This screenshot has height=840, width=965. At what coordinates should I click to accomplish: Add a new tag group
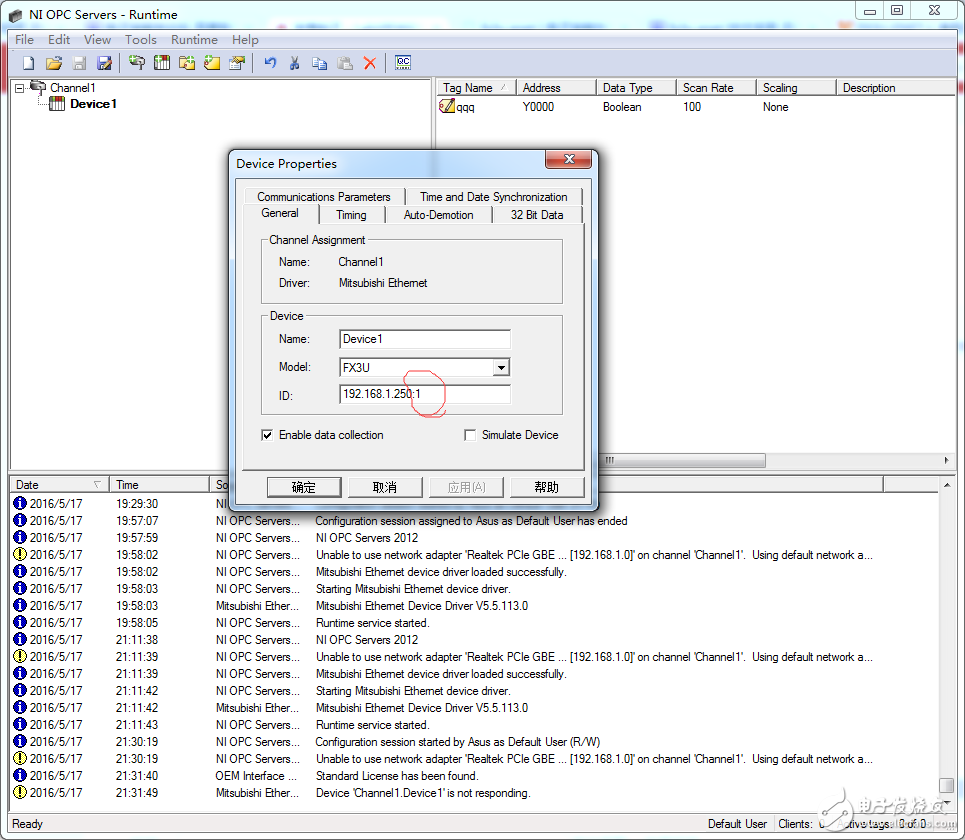(x=187, y=63)
